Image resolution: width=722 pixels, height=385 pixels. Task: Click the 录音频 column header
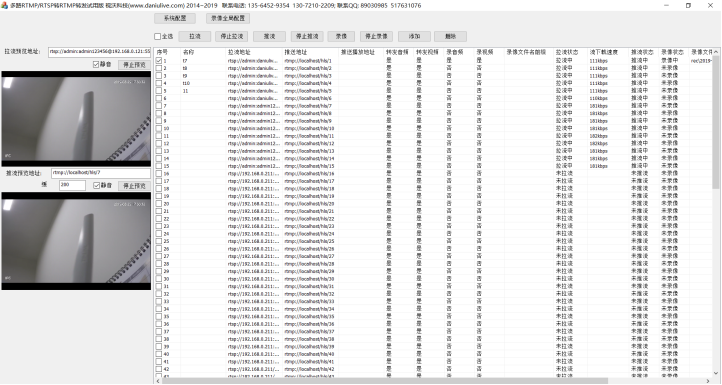pyautogui.click(x=459, y=52)
